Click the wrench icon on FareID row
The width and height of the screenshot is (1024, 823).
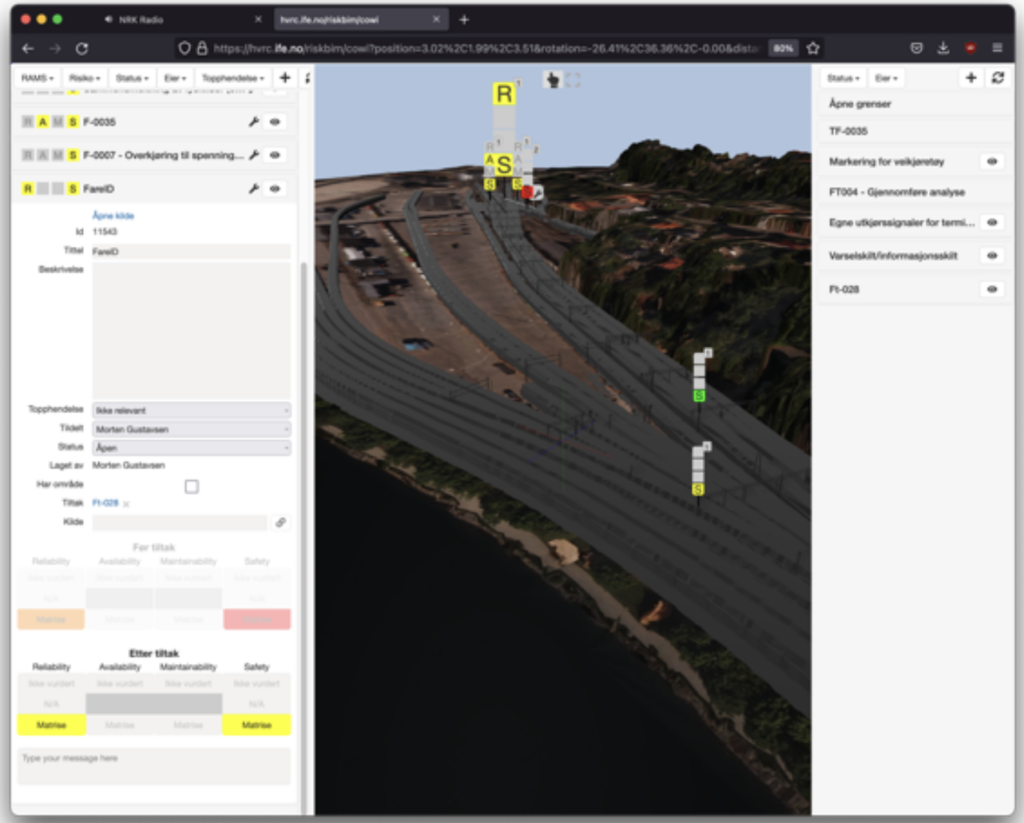pyautogui.click(x=253, y=189)
